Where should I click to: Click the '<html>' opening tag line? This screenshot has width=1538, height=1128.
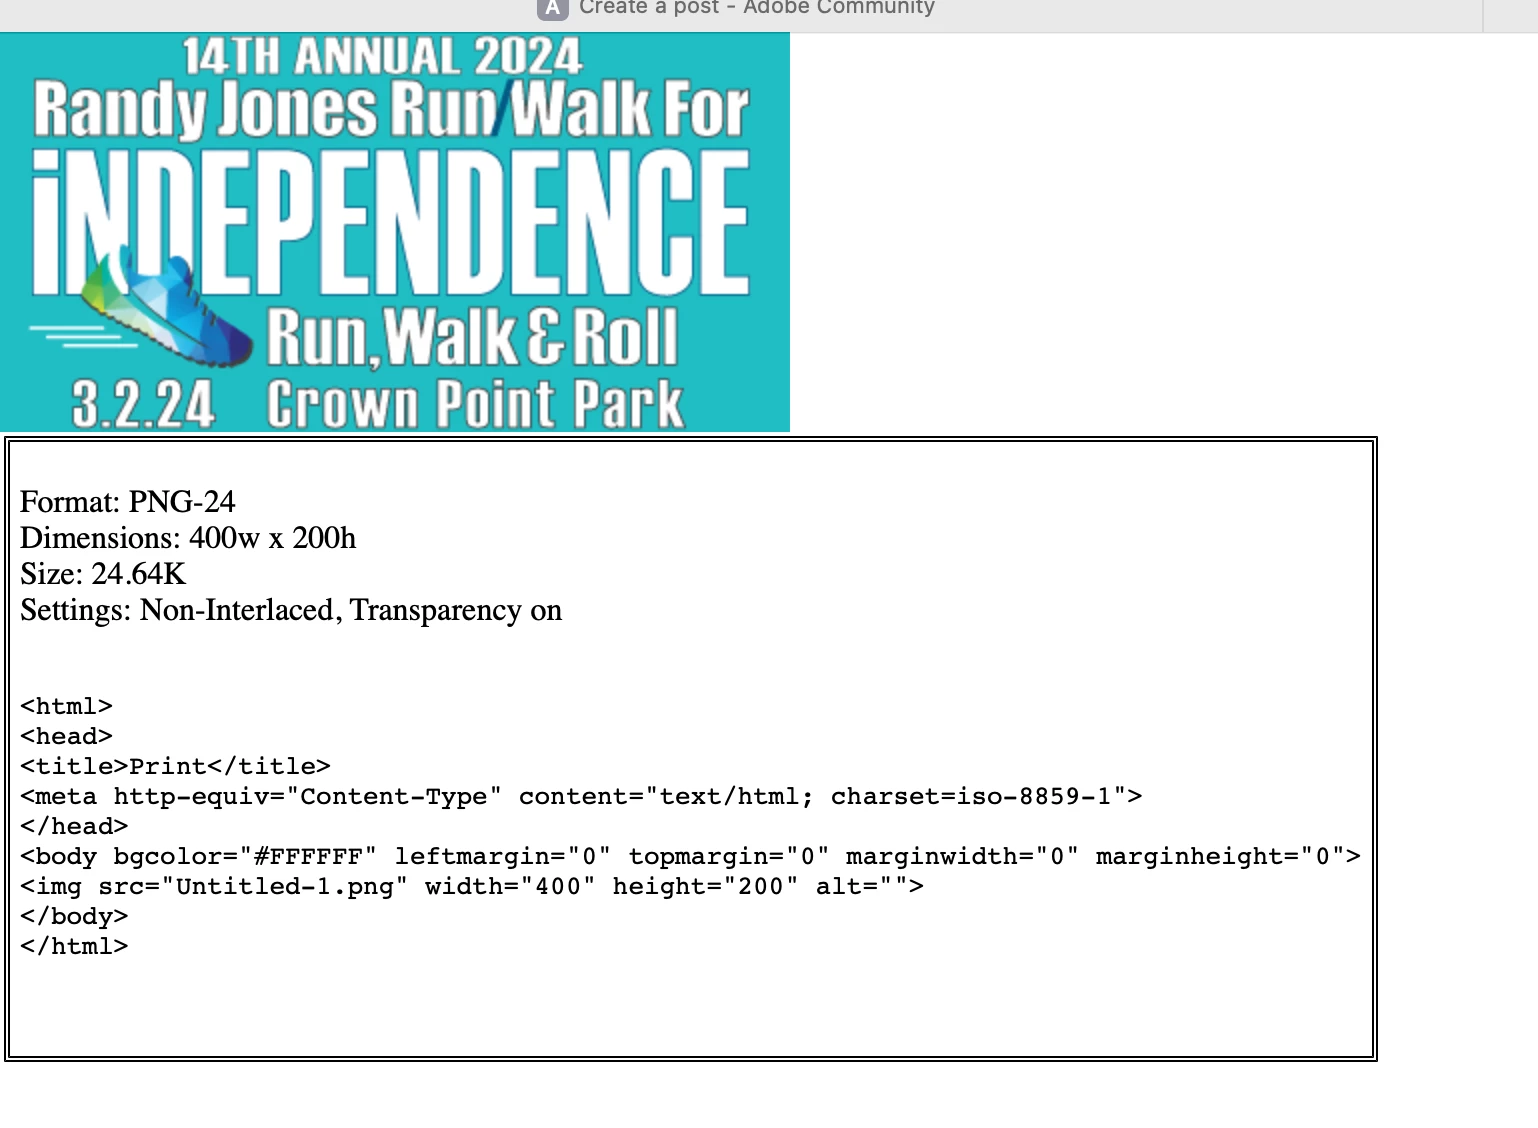66,706
